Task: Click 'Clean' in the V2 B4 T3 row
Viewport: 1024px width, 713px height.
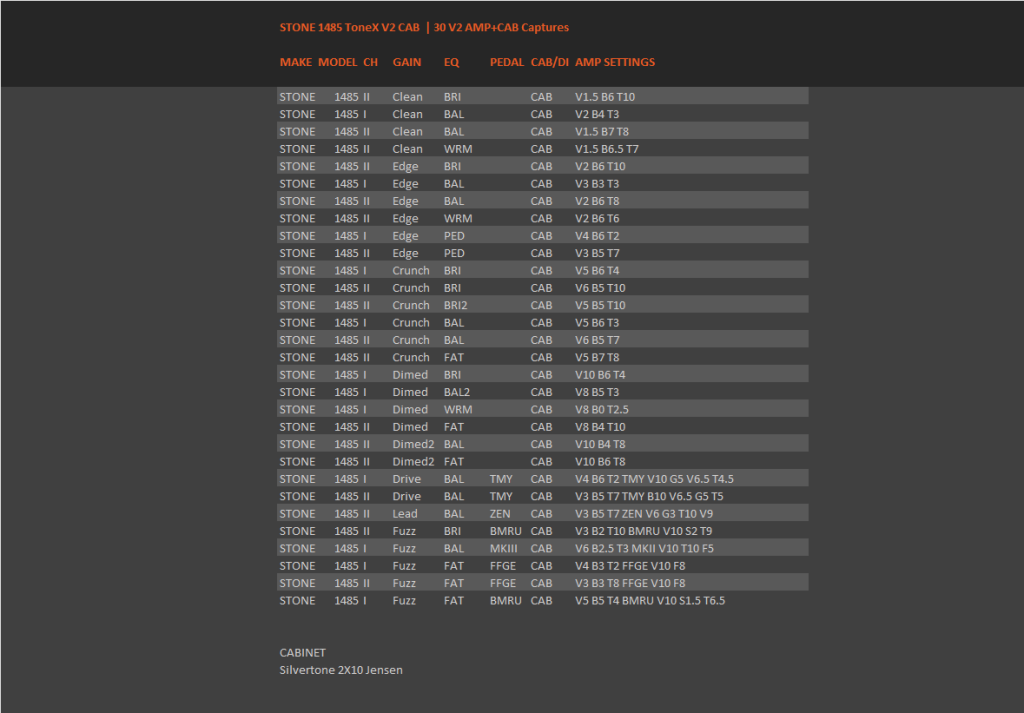Action: coord(408,114)
